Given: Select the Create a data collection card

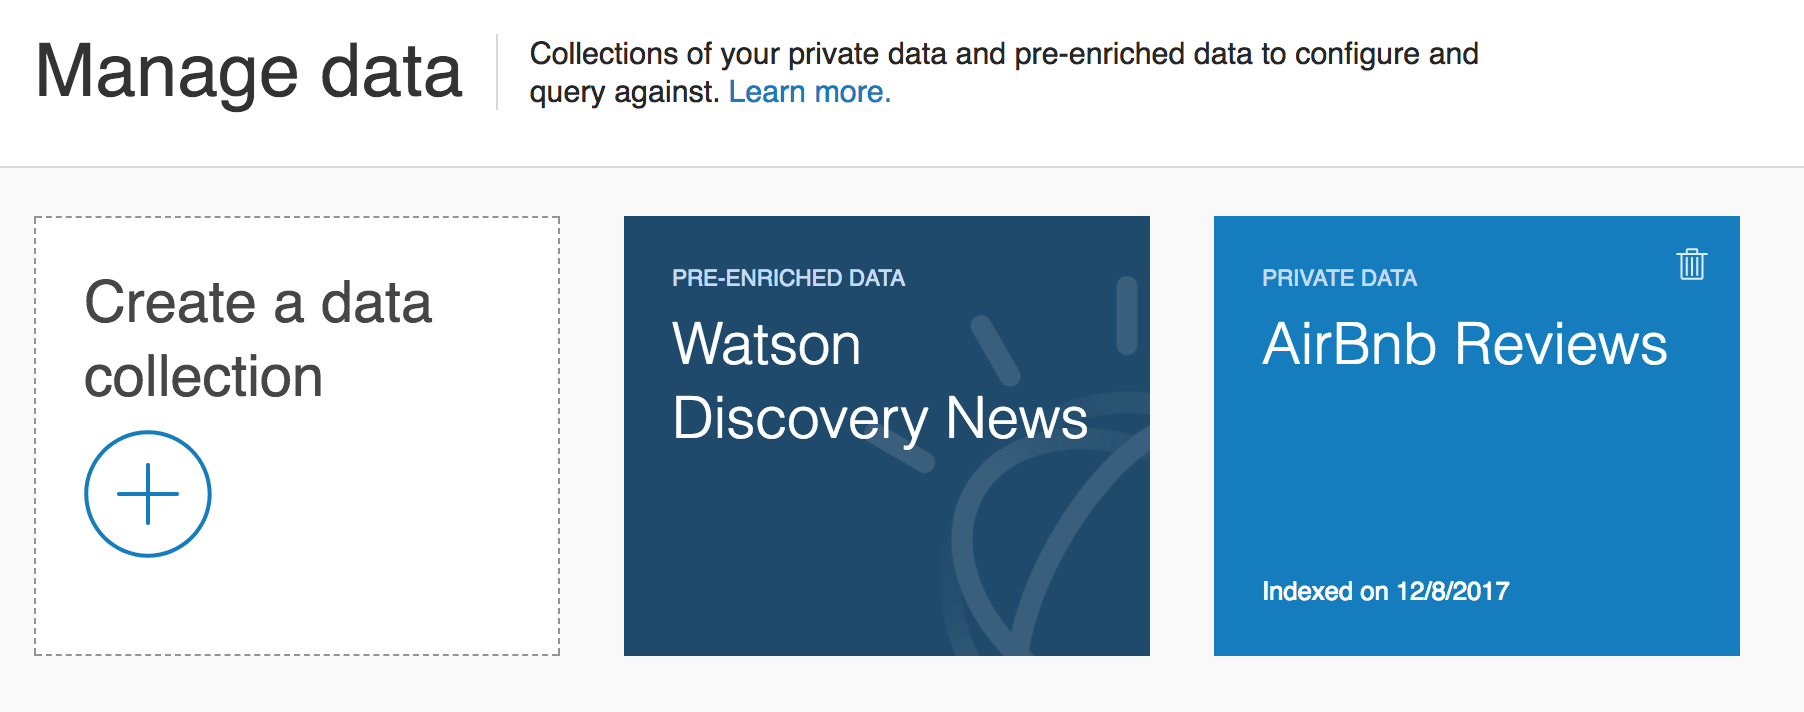Looking at the screenshot, I should point(297,436).
